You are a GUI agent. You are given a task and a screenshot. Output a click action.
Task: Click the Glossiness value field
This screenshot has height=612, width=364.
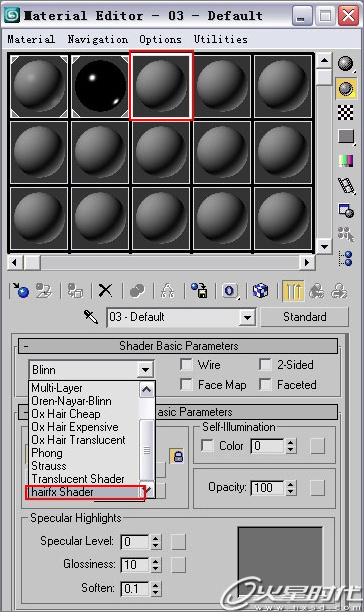tap(135, 564)
